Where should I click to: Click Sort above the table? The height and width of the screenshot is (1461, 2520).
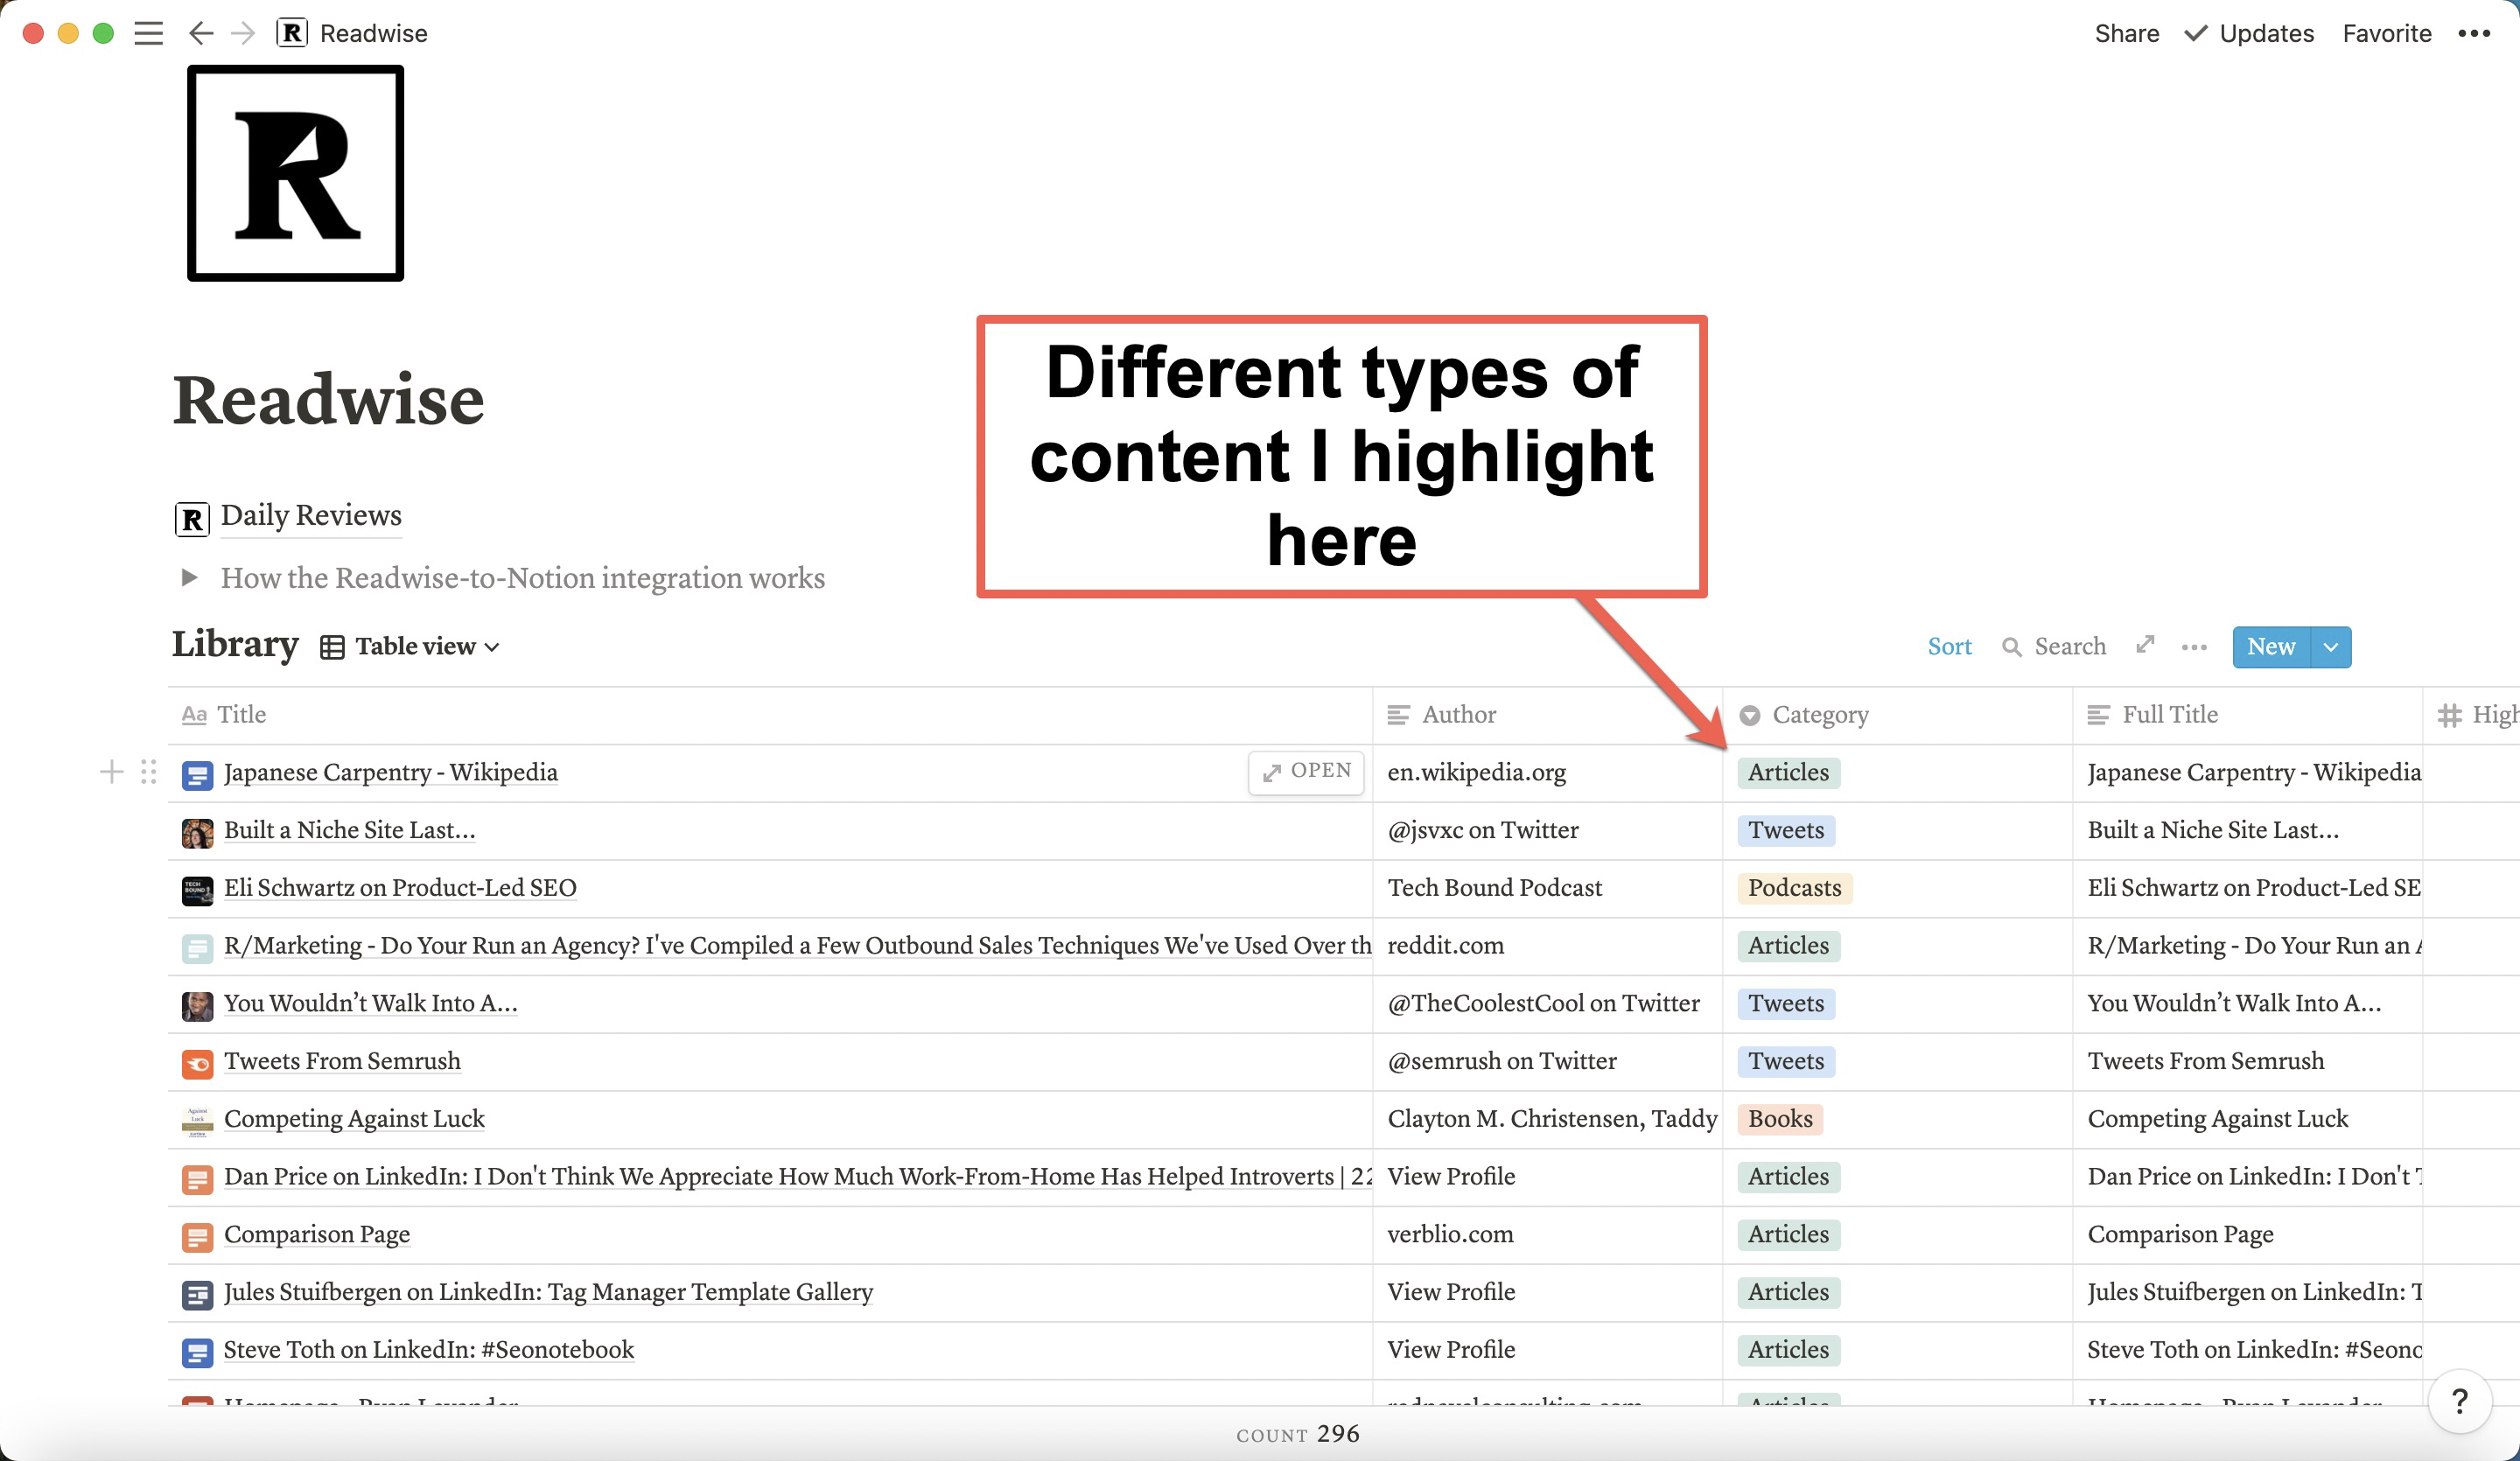(1949, 646)
